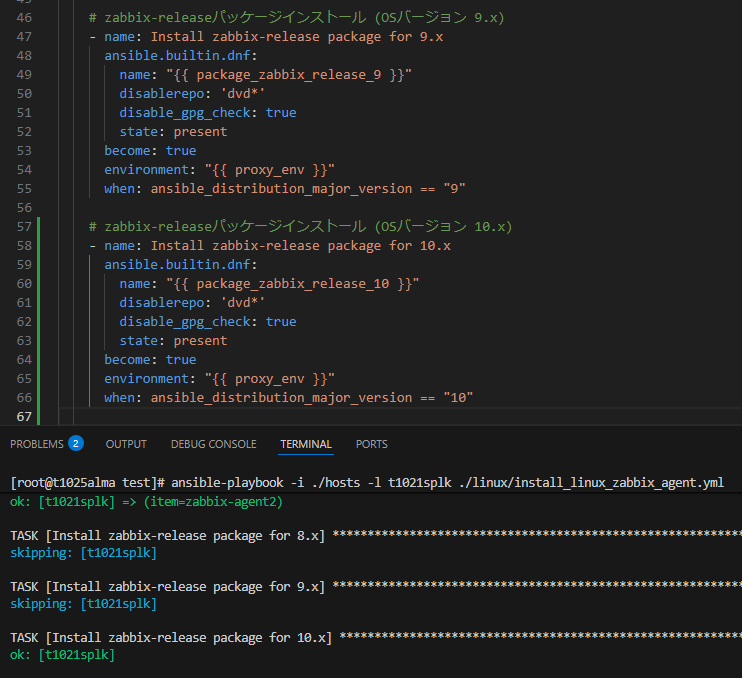Click 'package_zabbix_release_9' variable on line 49
Viewport: 742px width, 678px height.
tap(289, 75)
